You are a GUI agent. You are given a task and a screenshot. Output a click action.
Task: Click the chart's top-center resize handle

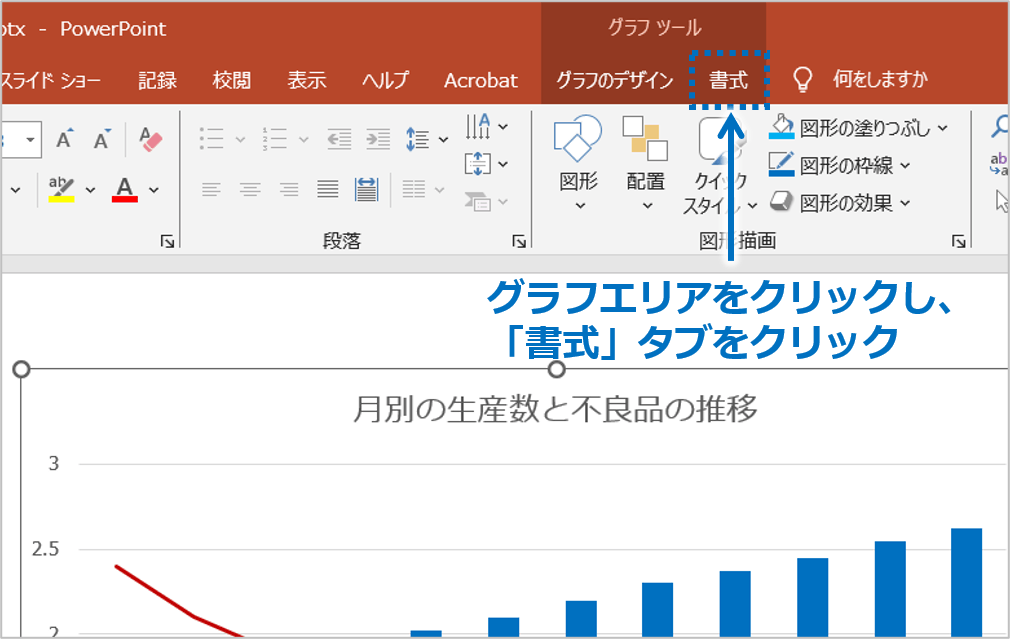click(x=557, y=369)
